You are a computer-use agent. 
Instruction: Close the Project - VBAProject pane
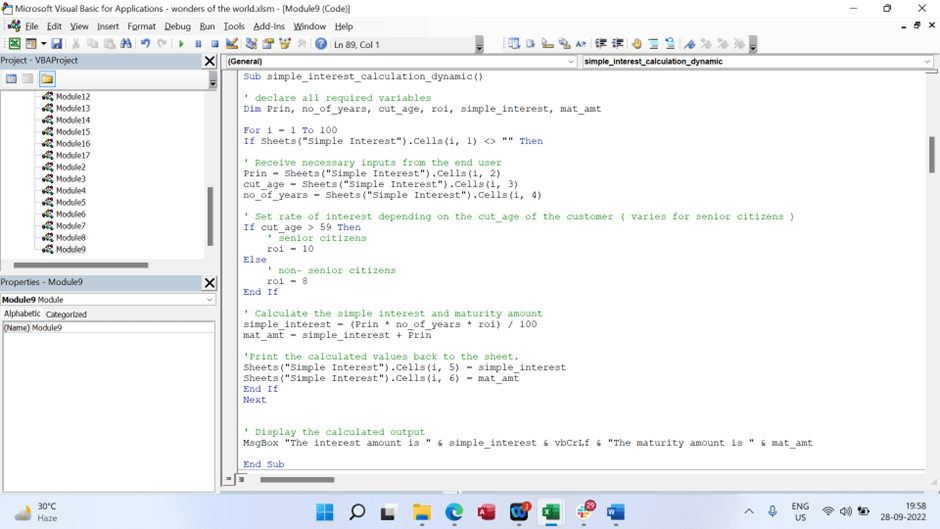[209, 61]
